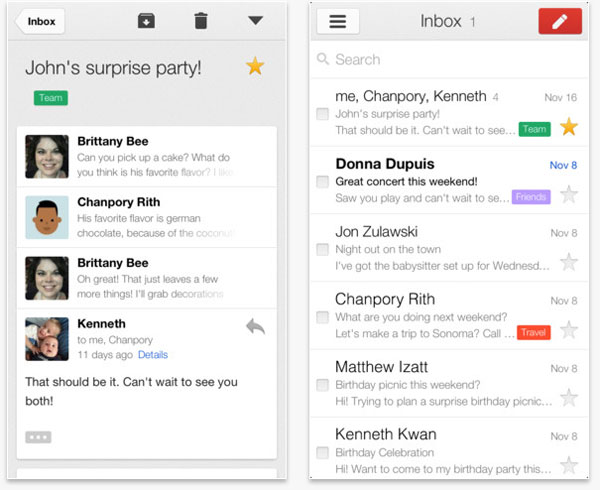600x490 pixels.
Task: Select the Donna Dupuis email checkbox
Action: [322, 182]
